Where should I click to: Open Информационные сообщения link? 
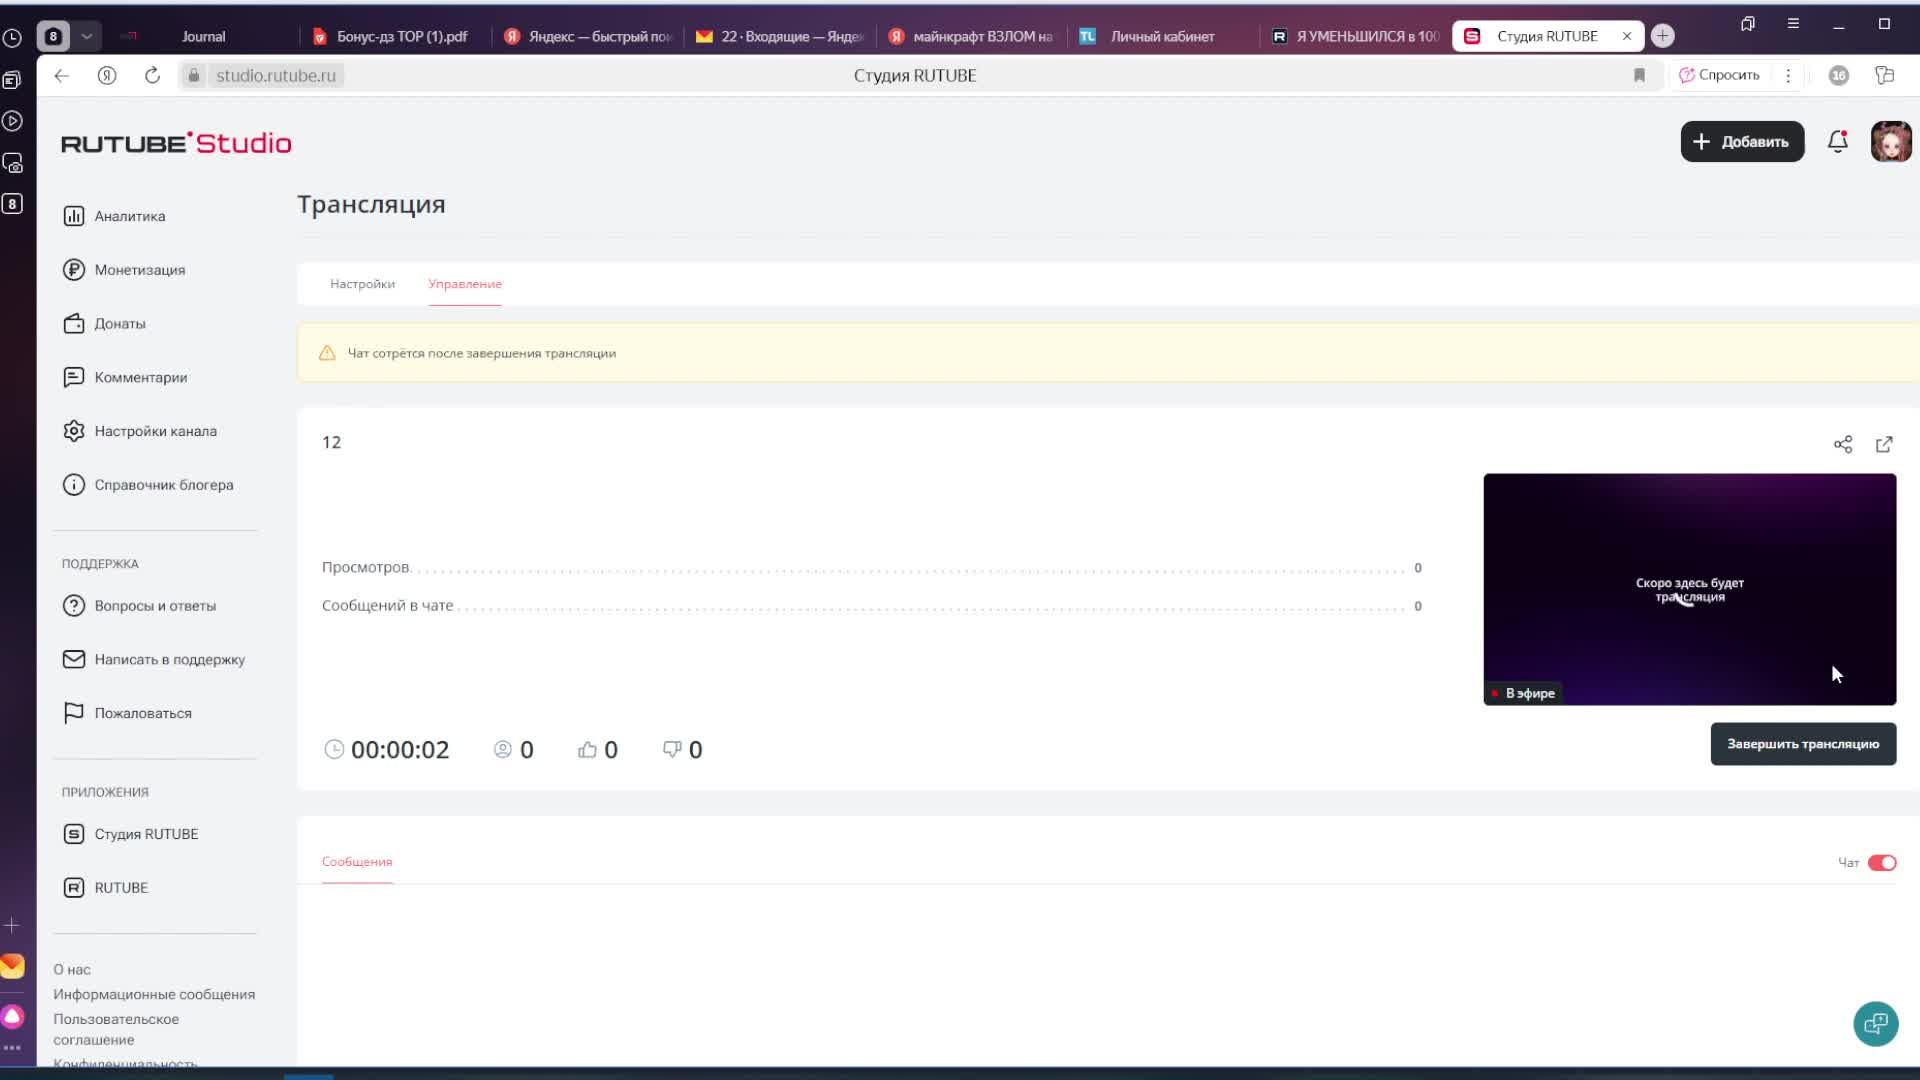coord(154,995)
